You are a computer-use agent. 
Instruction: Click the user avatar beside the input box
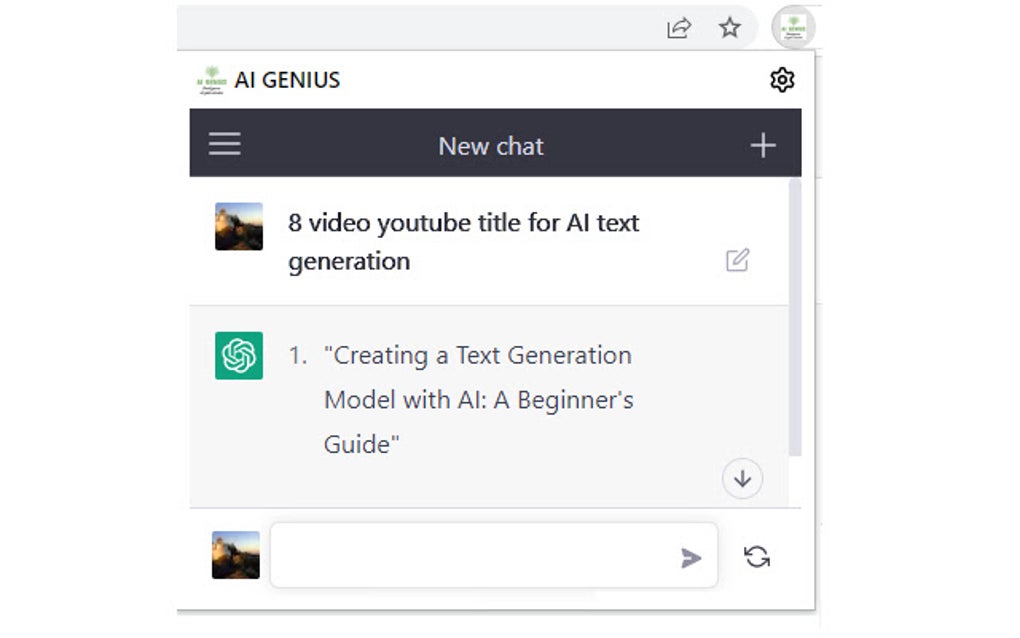pyautogui.click(x=235, y=557)
